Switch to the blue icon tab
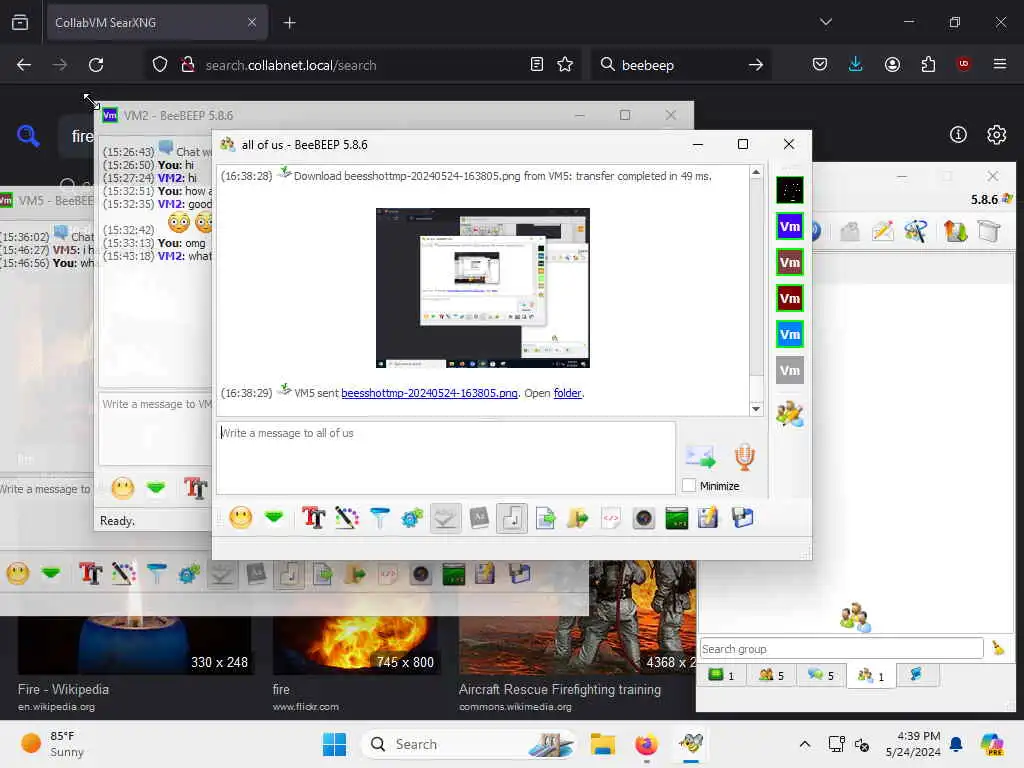1024x768 pixels. click(x=916, y=675)
